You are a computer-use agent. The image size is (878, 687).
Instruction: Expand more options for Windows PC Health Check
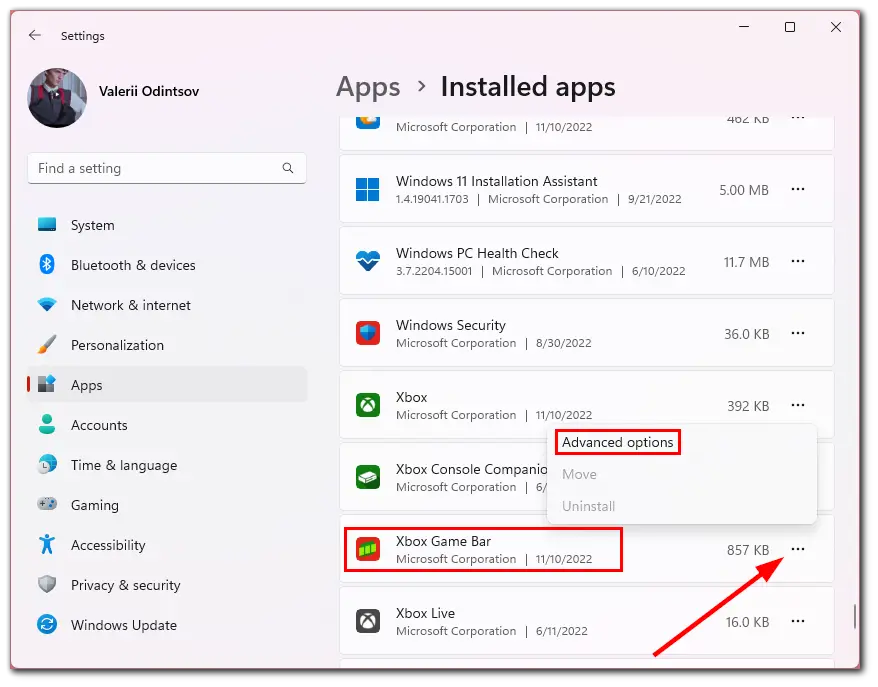(798, 261)
